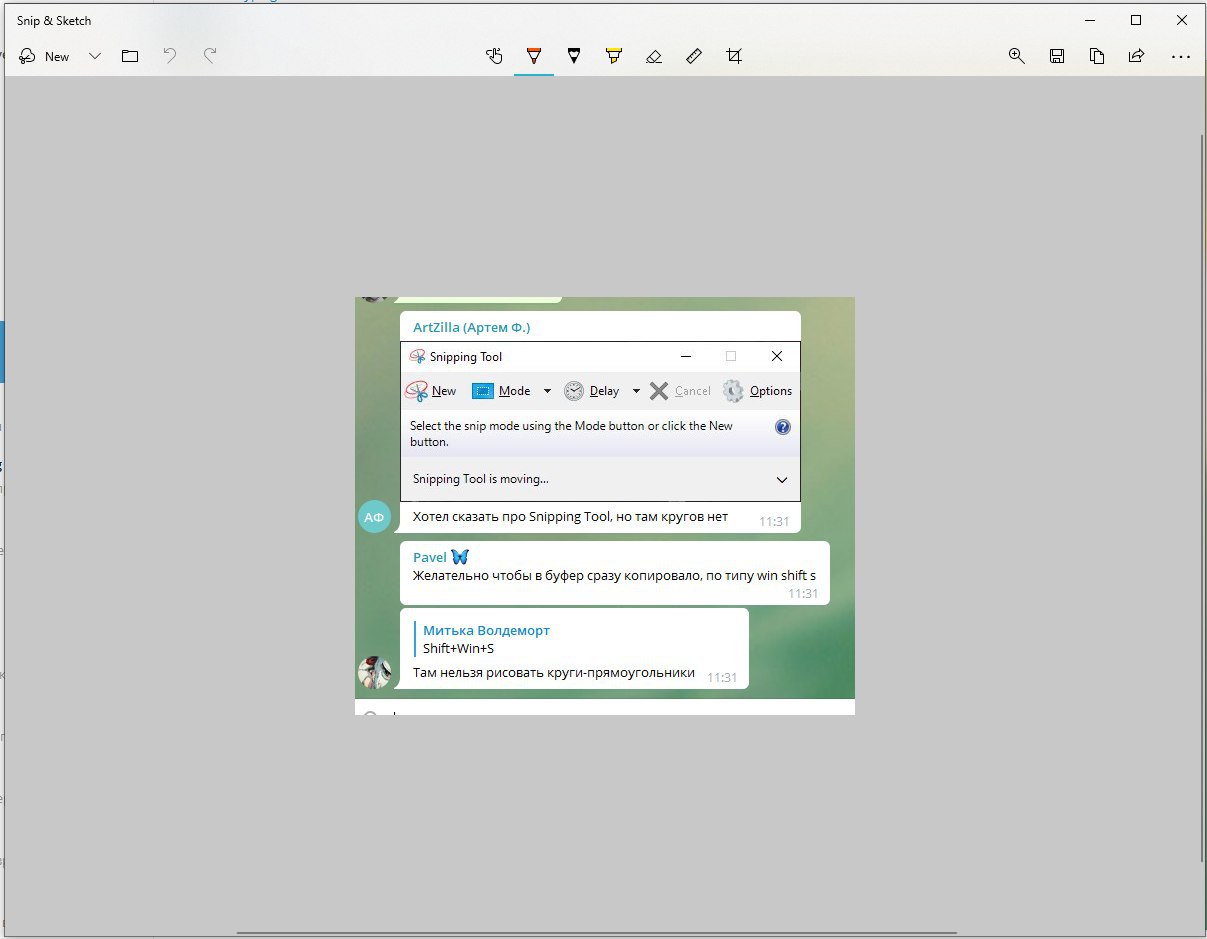This screenshot has height=939, width=1207.
Task: Expand the 'Snipping Tool is moving...' chevron
Action: (782, 480)
